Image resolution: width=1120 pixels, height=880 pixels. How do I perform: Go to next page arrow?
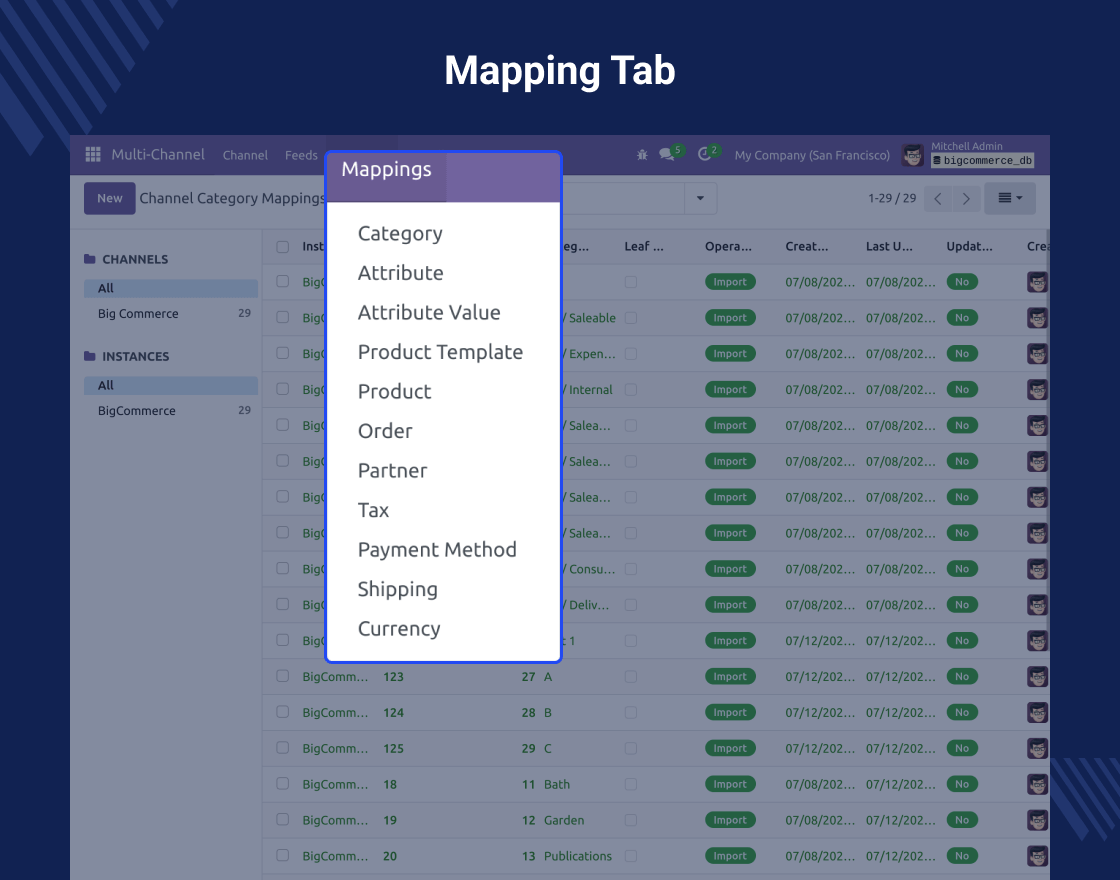pyautogui.click(x=966, y=199)
